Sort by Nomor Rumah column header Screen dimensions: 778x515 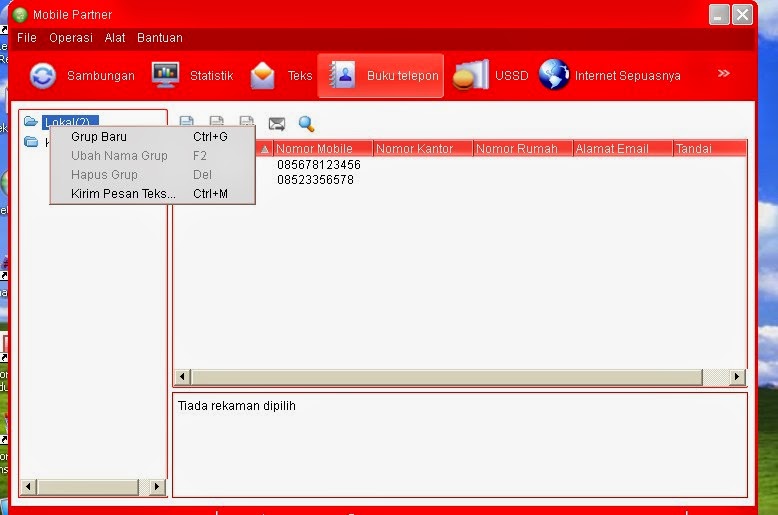tap(523, 148)
